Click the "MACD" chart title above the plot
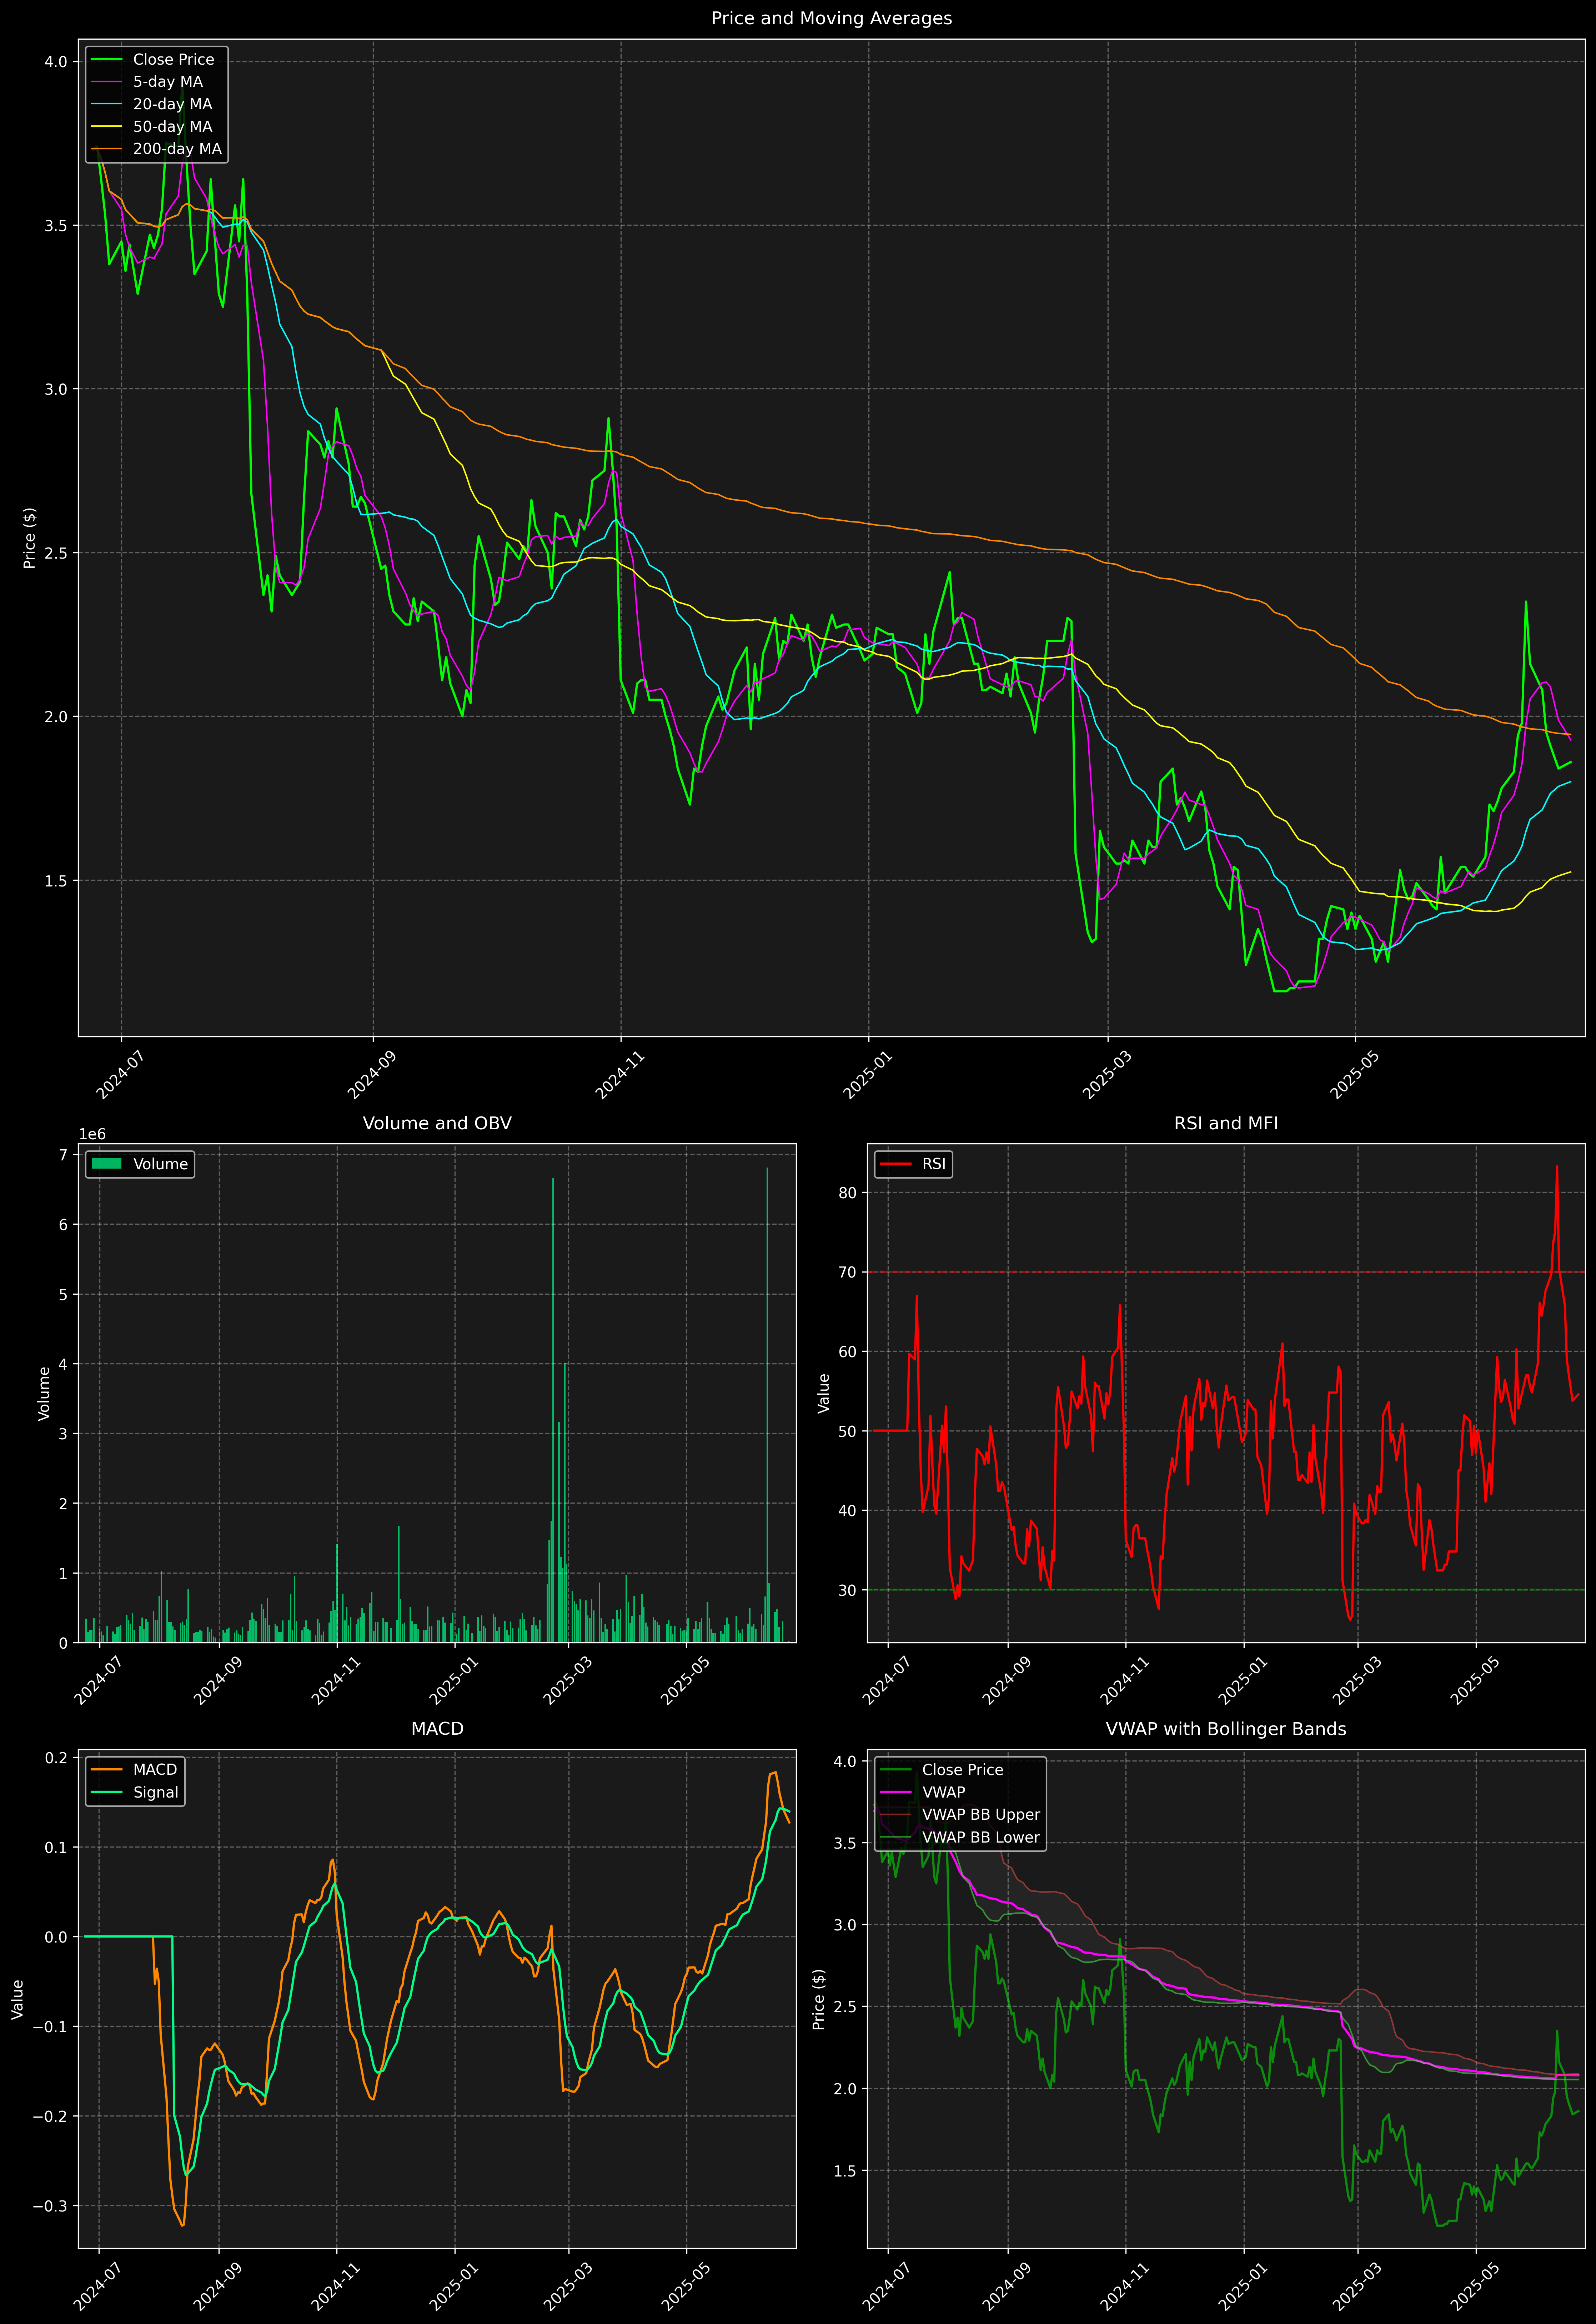The image size is (1596, 2324). [437, 1729]
